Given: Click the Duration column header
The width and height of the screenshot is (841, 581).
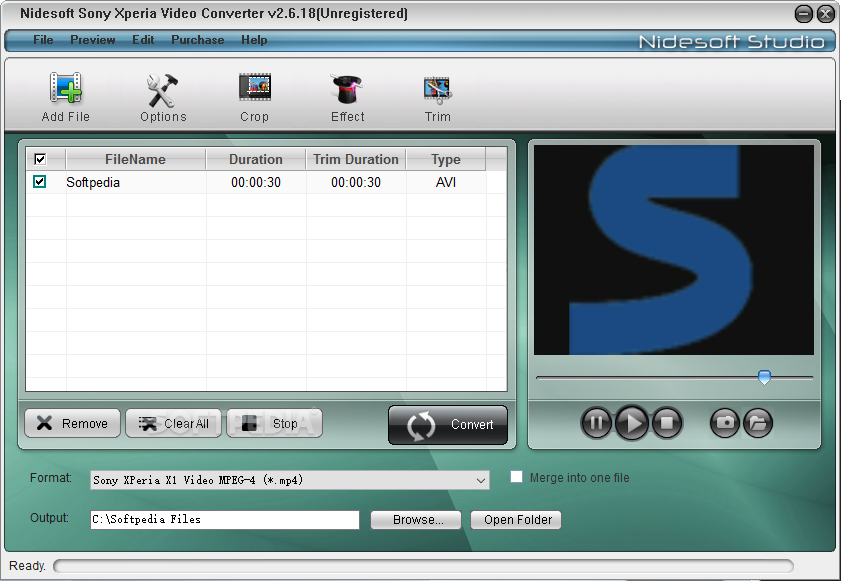Looking at the screenshot, I should [x=256, y=159].
